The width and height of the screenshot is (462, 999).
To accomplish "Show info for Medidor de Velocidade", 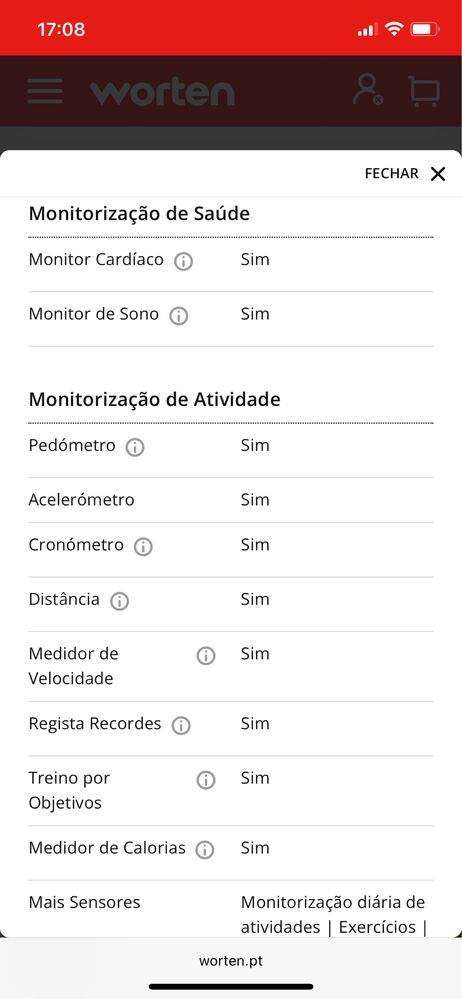I will 205,656.
